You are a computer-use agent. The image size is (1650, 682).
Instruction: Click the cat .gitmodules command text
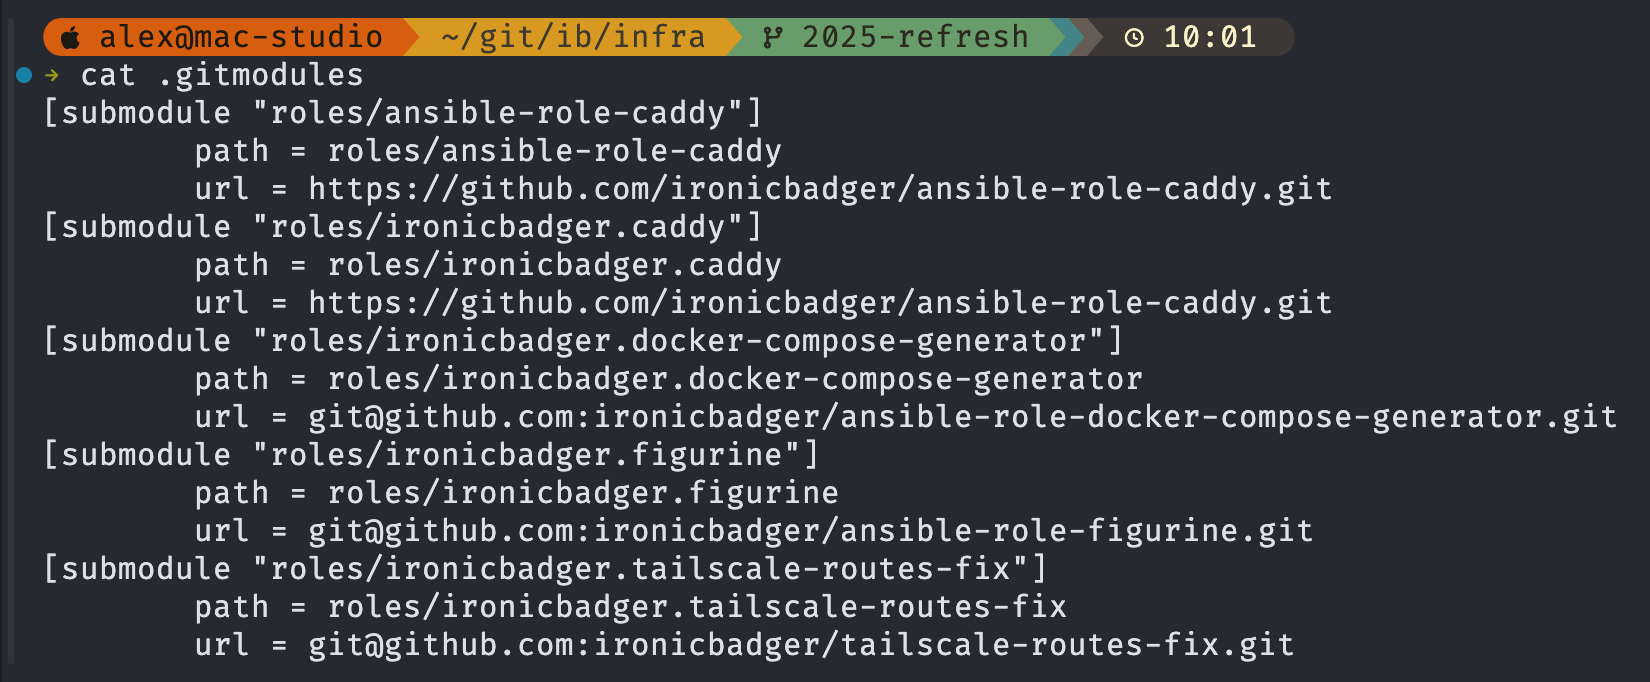tap(222, 75)
